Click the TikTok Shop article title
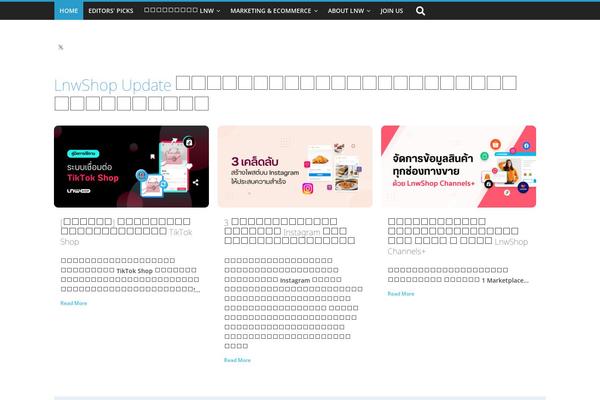The width and height of the screenshot is (600, 400). (x=126, y=231)
